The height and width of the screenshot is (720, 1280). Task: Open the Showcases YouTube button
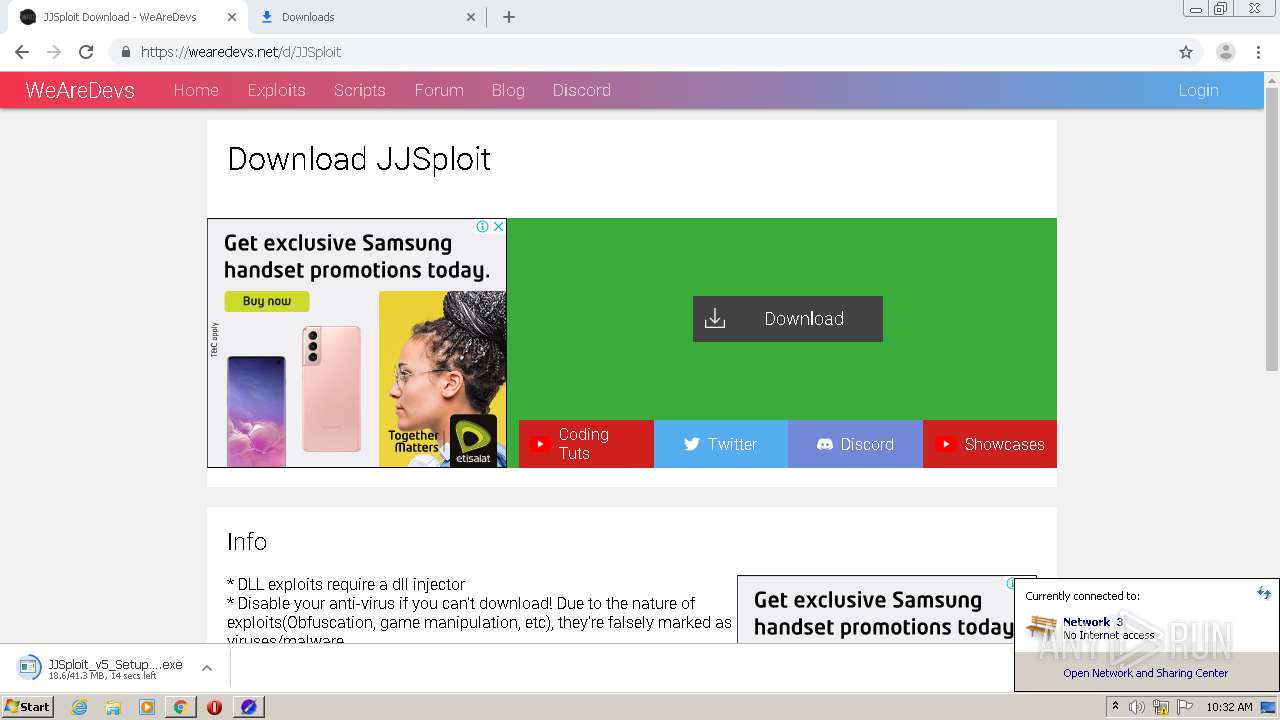[x=990, y=444]
